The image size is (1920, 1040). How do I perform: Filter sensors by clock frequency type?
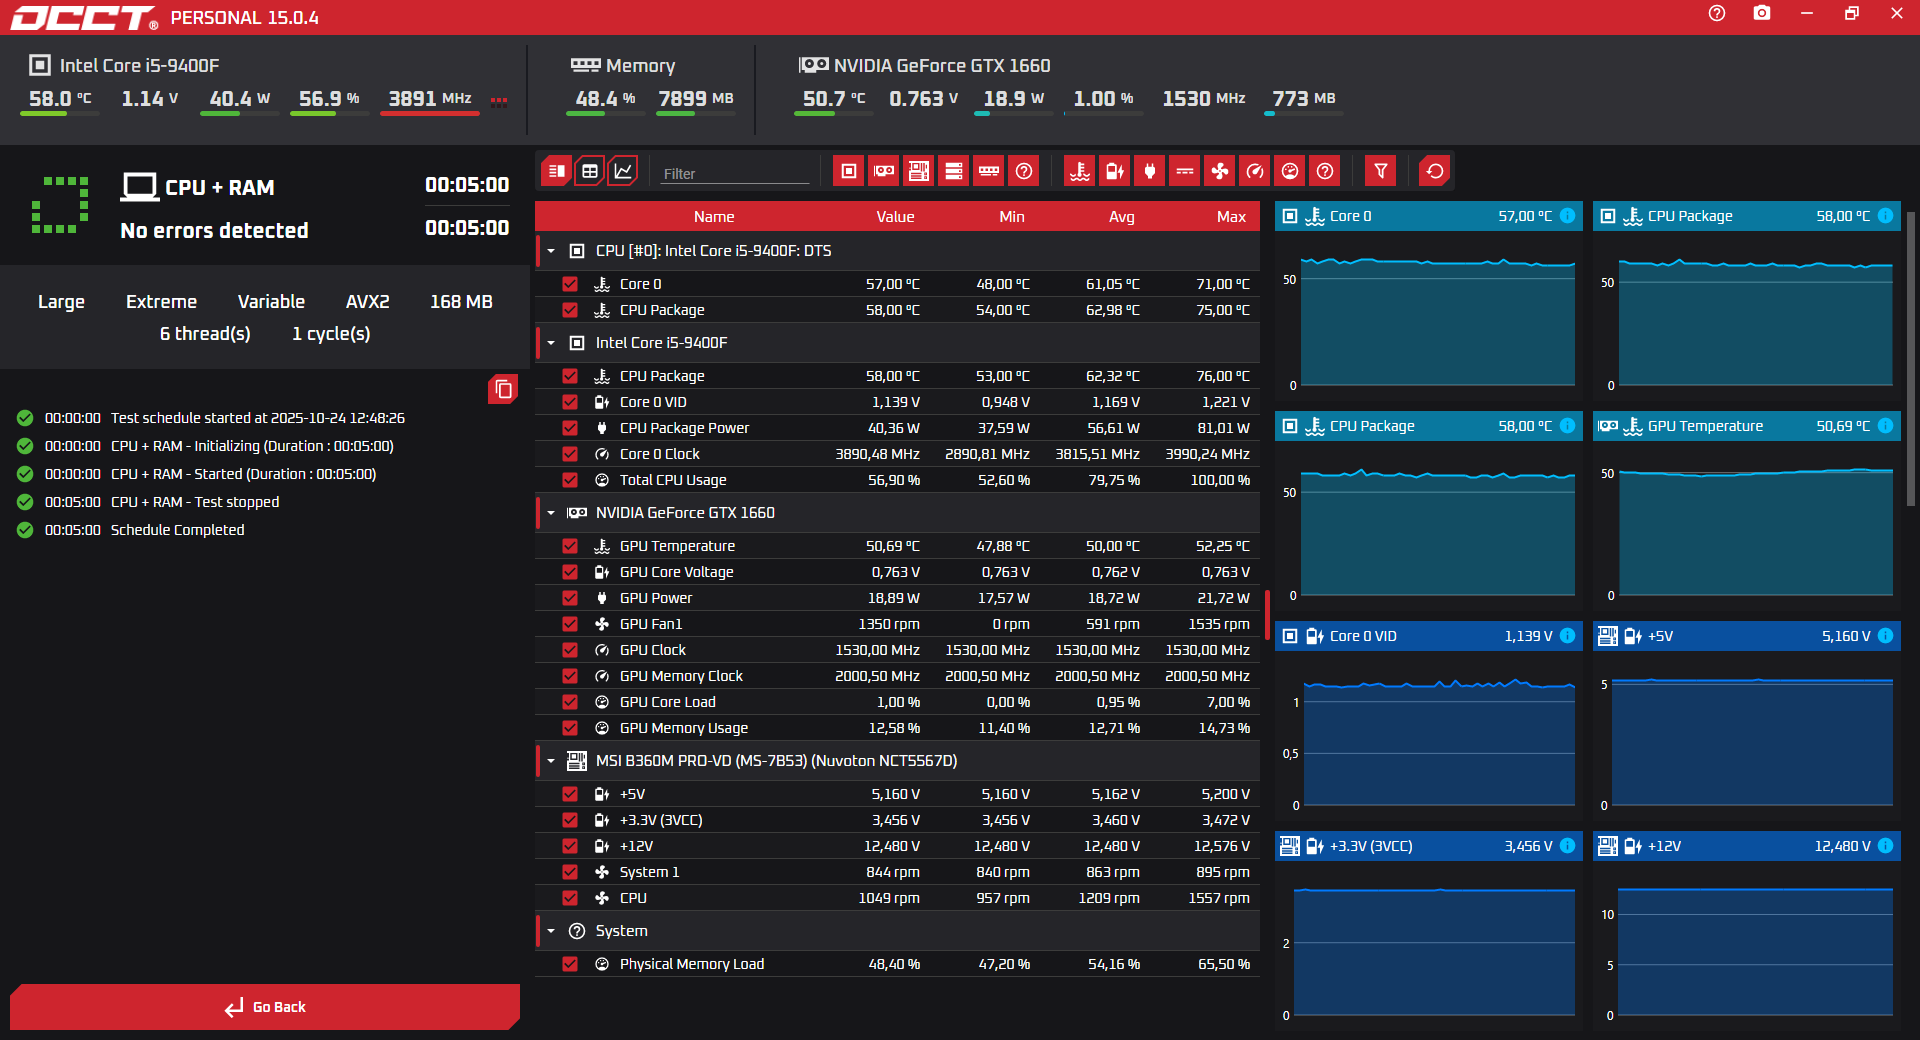pos(1255,171)
